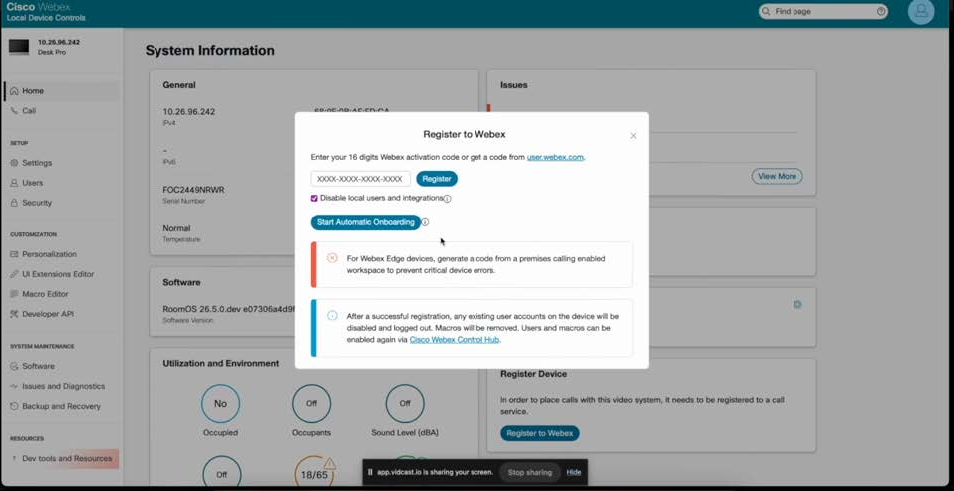Click the UI Extensions Editor pencil icon

click(x=15, y=274)
